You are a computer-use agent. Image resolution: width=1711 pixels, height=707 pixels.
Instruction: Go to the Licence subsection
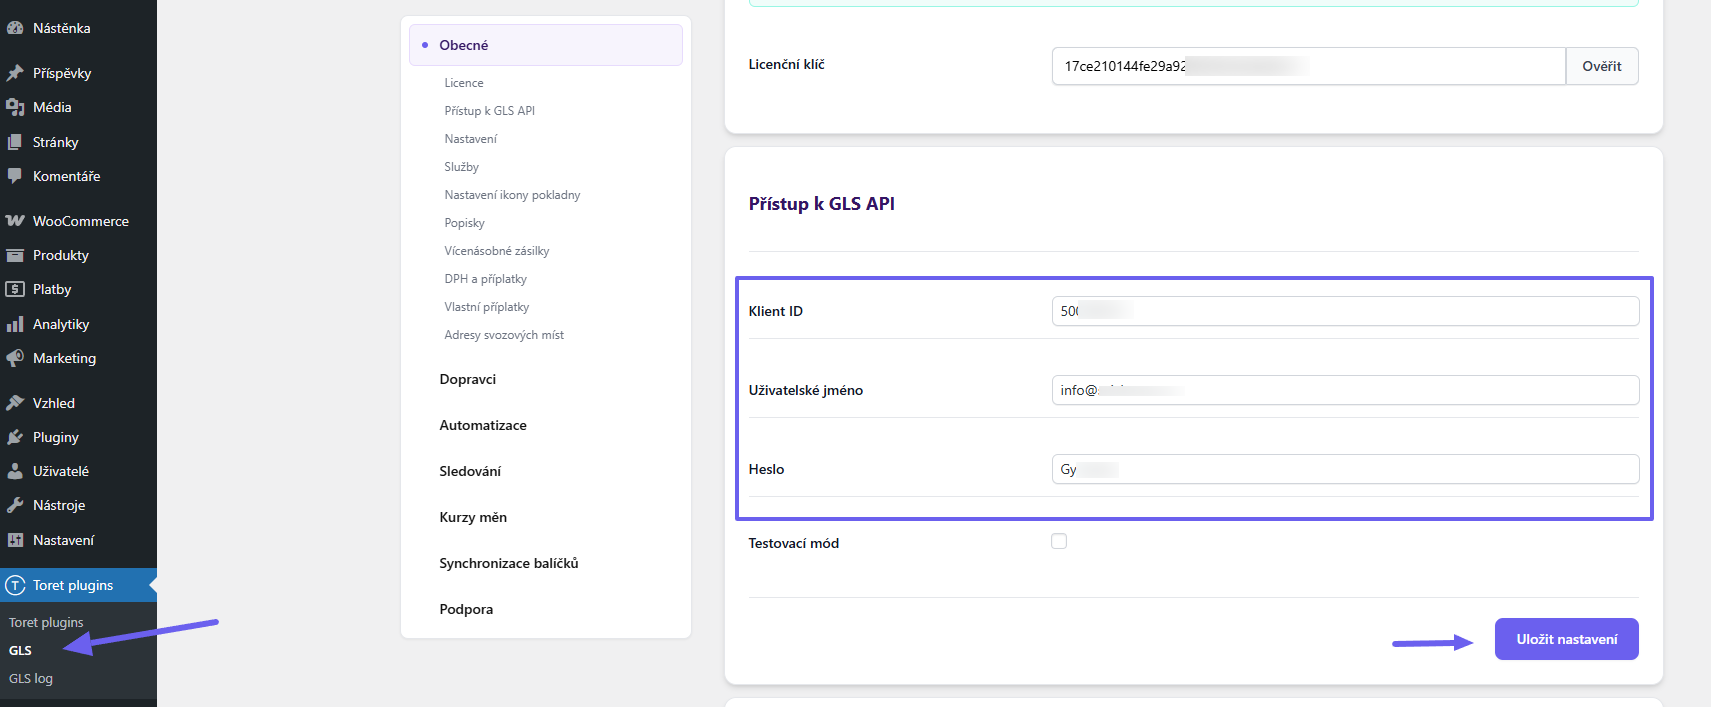coord(464,83)
